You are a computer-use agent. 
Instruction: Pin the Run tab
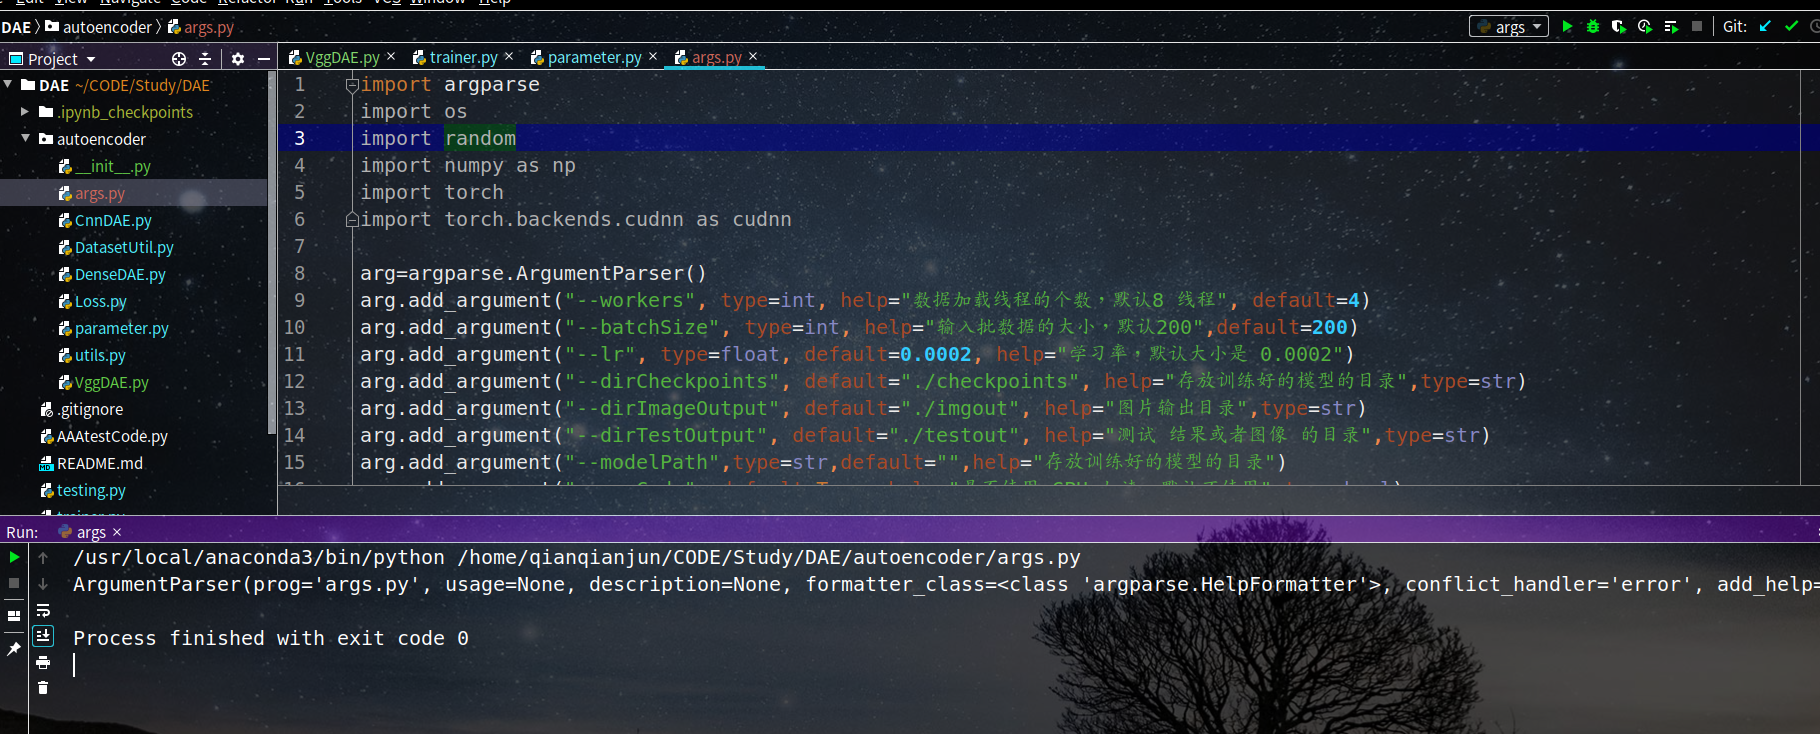(14, 649)
